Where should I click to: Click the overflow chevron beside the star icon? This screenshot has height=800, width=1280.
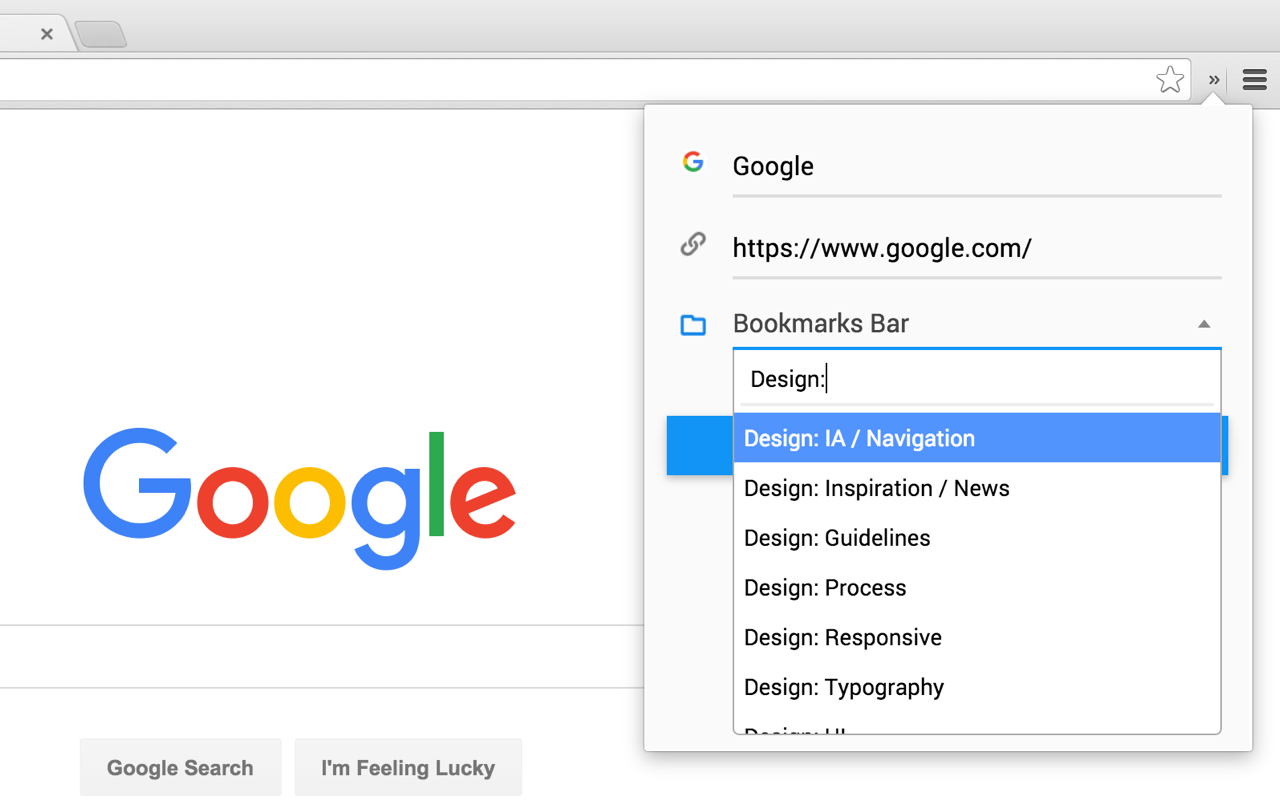pyautogui.click(x=1213, y=80)
